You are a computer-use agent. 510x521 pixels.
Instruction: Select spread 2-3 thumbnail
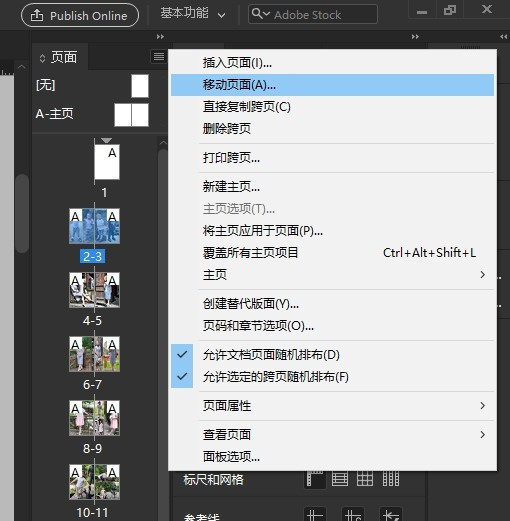point(94,226)
